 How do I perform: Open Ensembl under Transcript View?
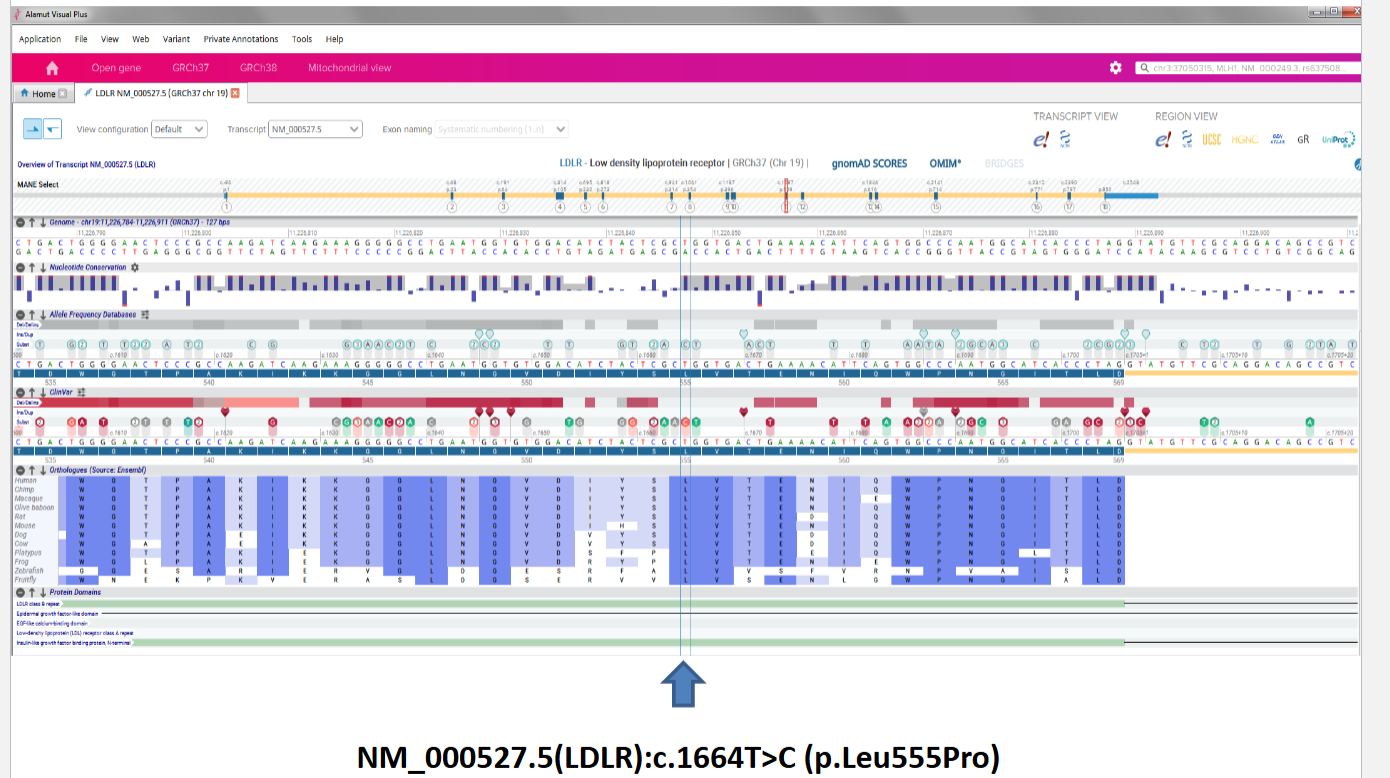point(1041,140)
